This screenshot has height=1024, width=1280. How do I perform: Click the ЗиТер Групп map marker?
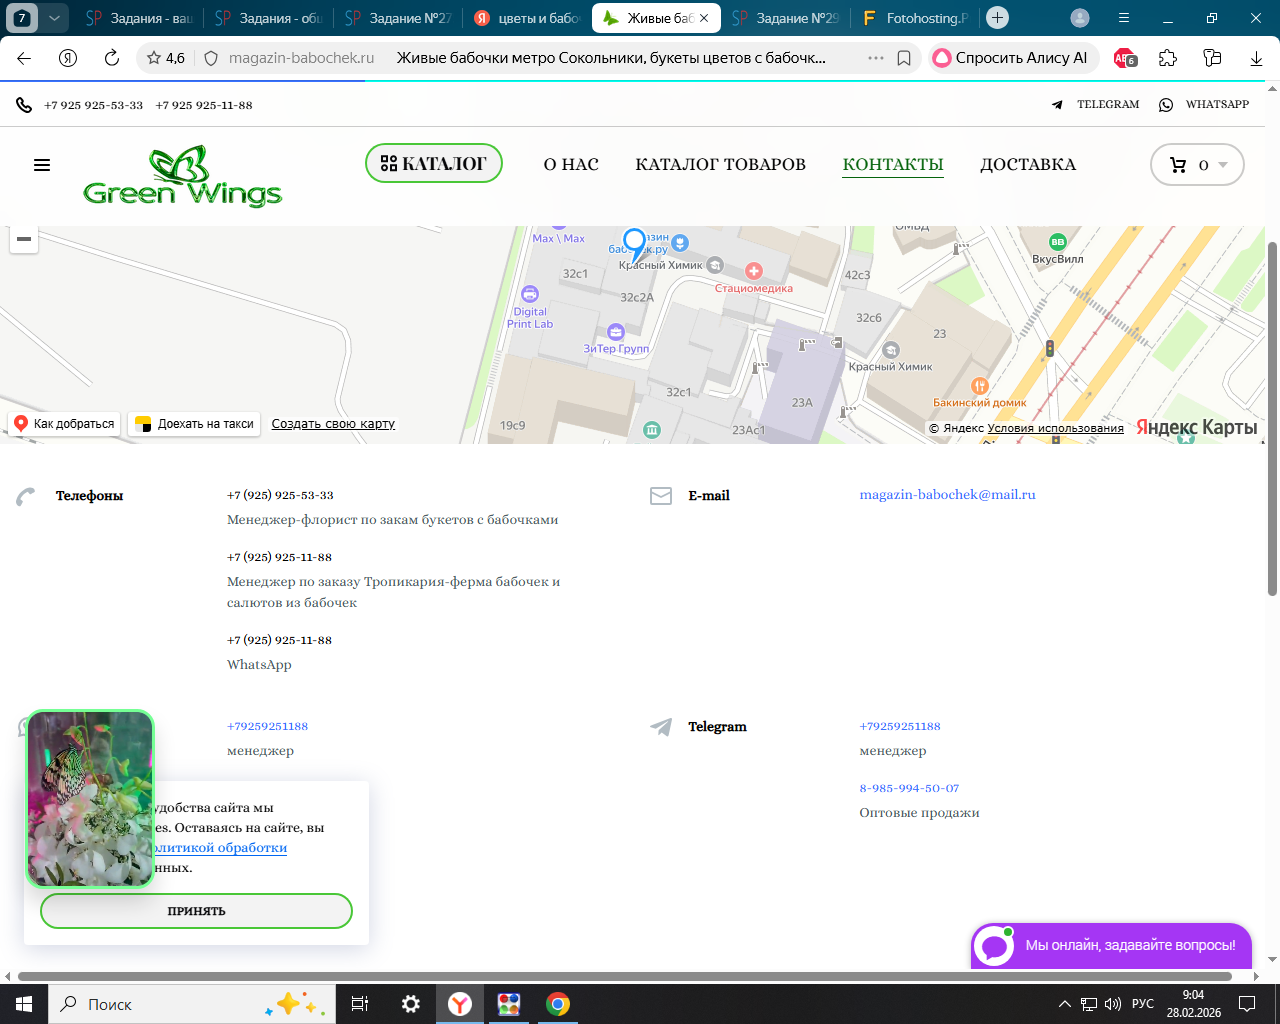tap(616, 332)
